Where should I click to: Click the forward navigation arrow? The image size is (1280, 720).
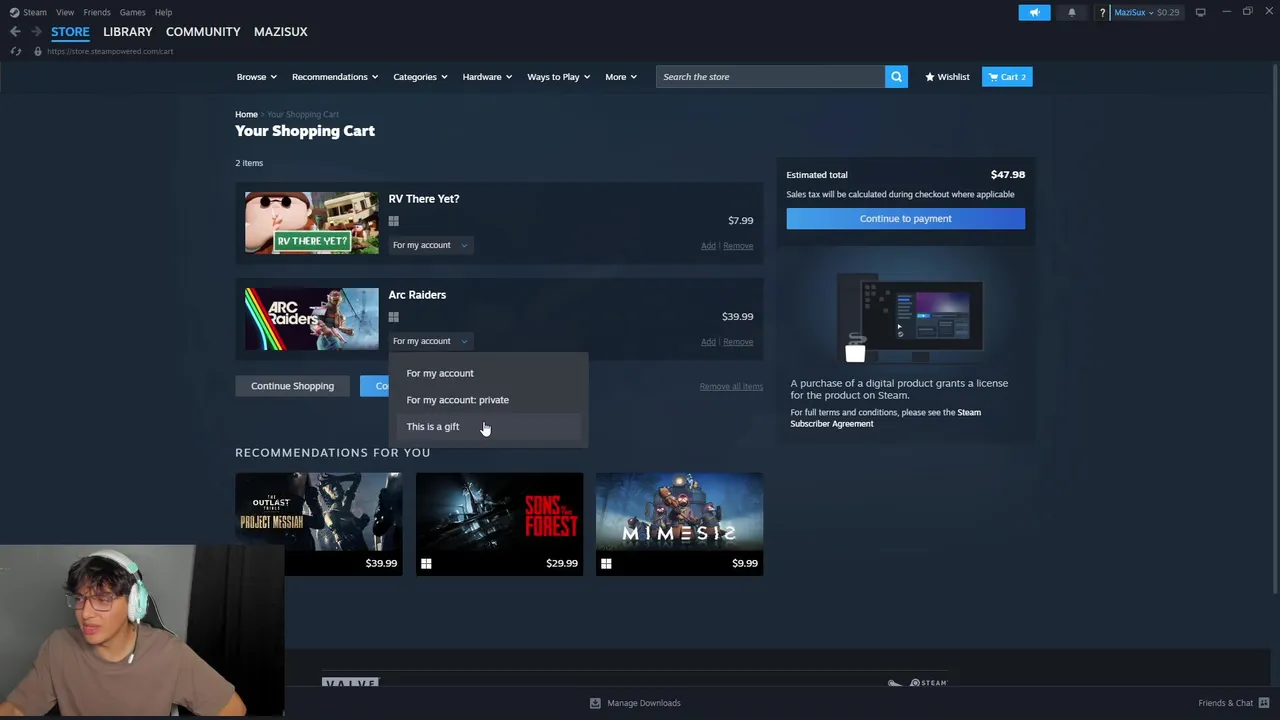[37, 32]
